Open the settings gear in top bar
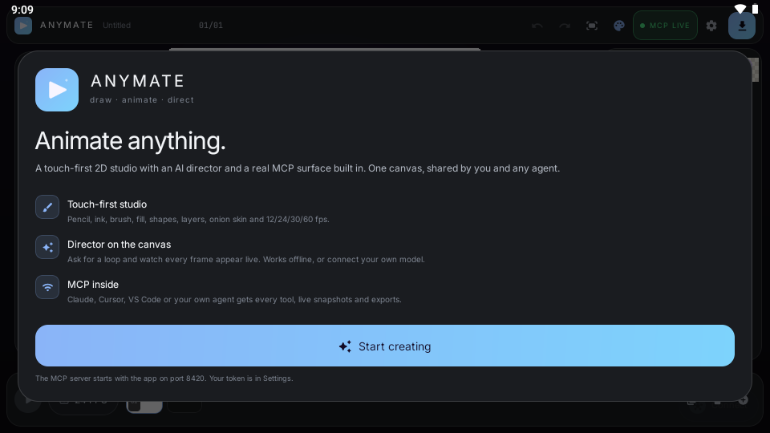This screenshot has width=770, height=433. coord(711,26)
